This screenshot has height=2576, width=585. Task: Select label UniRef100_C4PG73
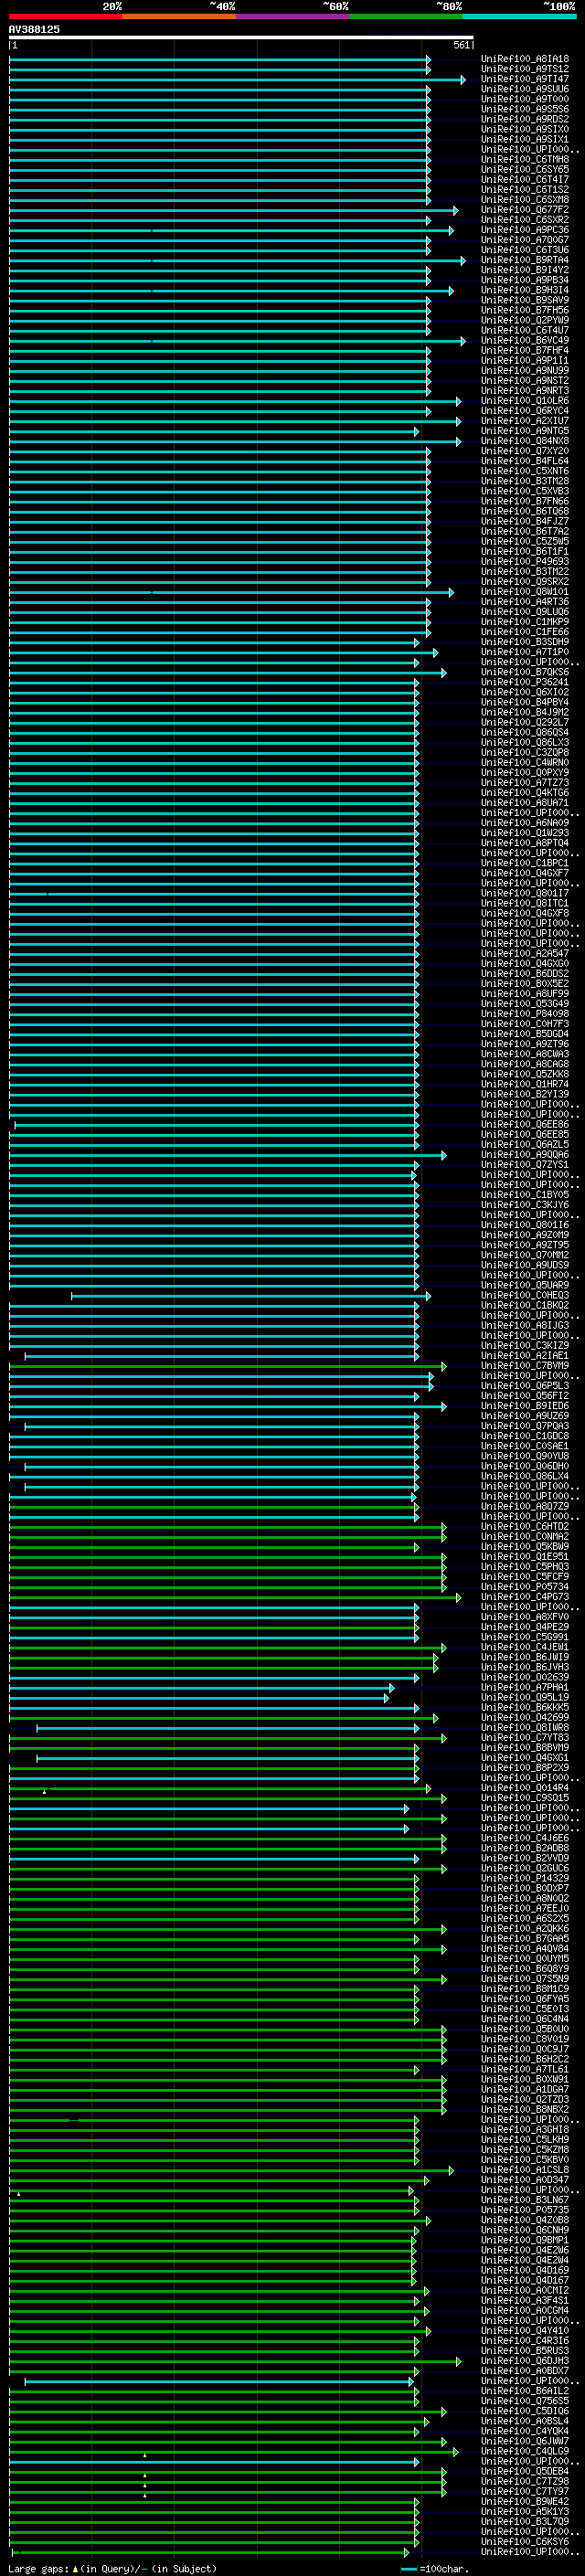click(x=525, y=1597)
